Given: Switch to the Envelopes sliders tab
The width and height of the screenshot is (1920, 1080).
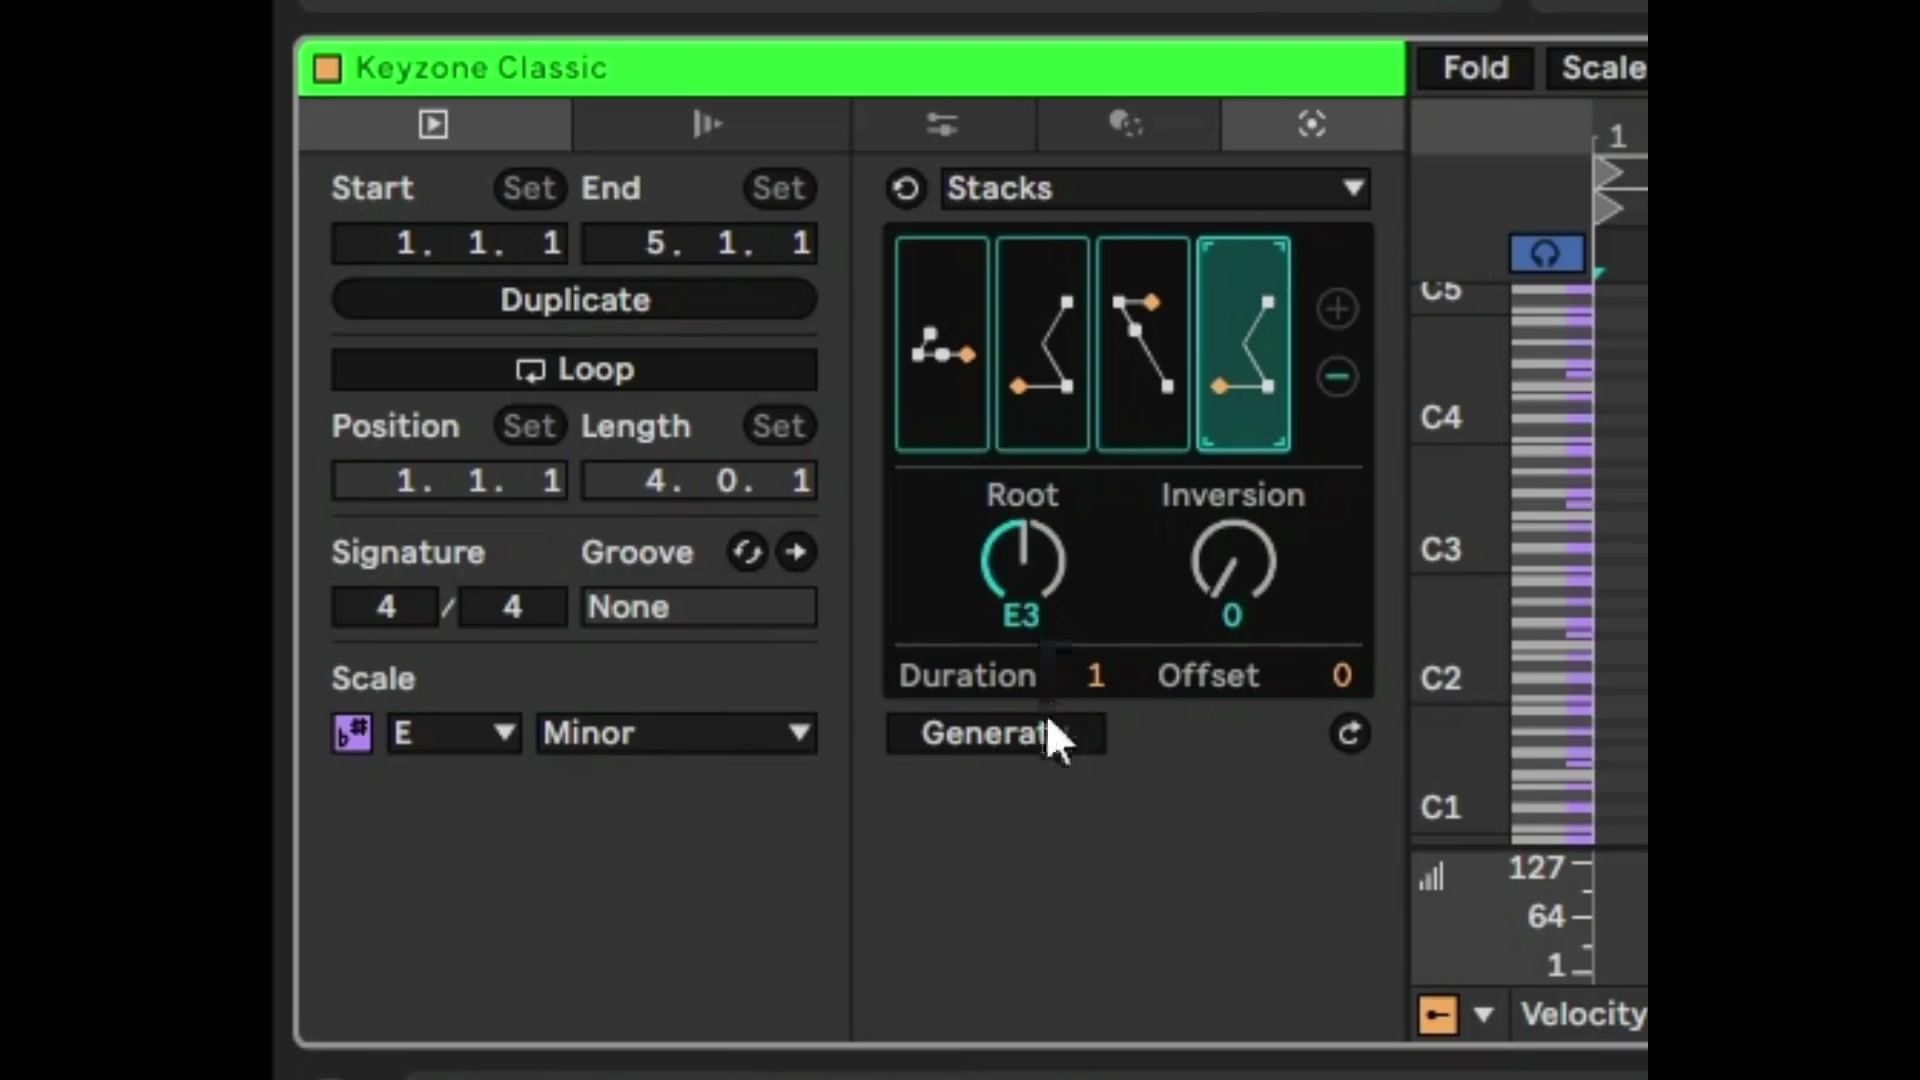Looking at the screenshot, I should tap(942, 124).
